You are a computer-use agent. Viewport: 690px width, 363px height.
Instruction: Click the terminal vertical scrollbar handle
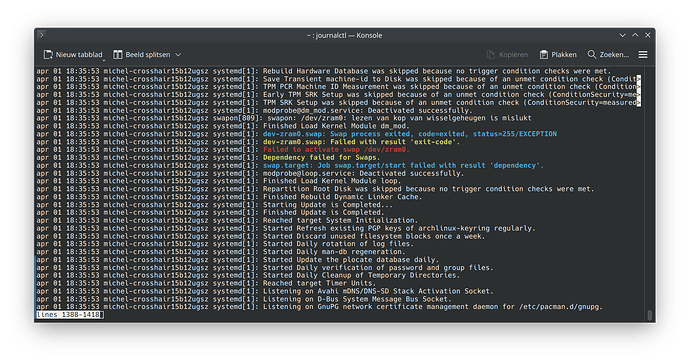point(650,315)
